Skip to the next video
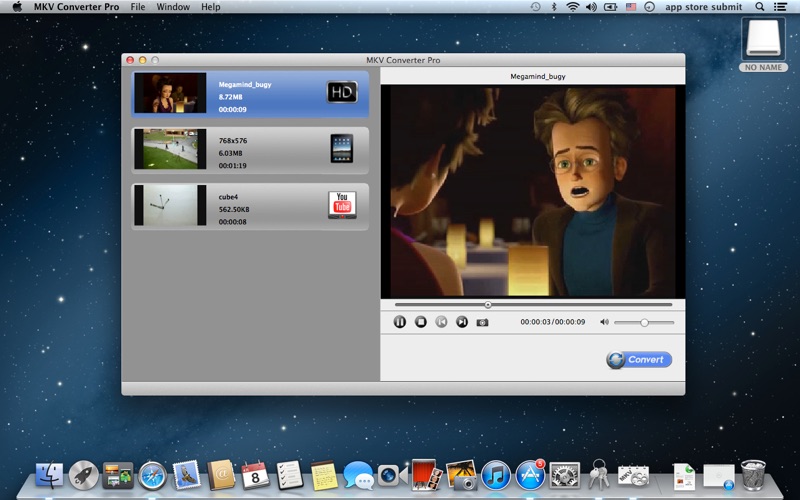800x500 pixels. coord(462,322)
